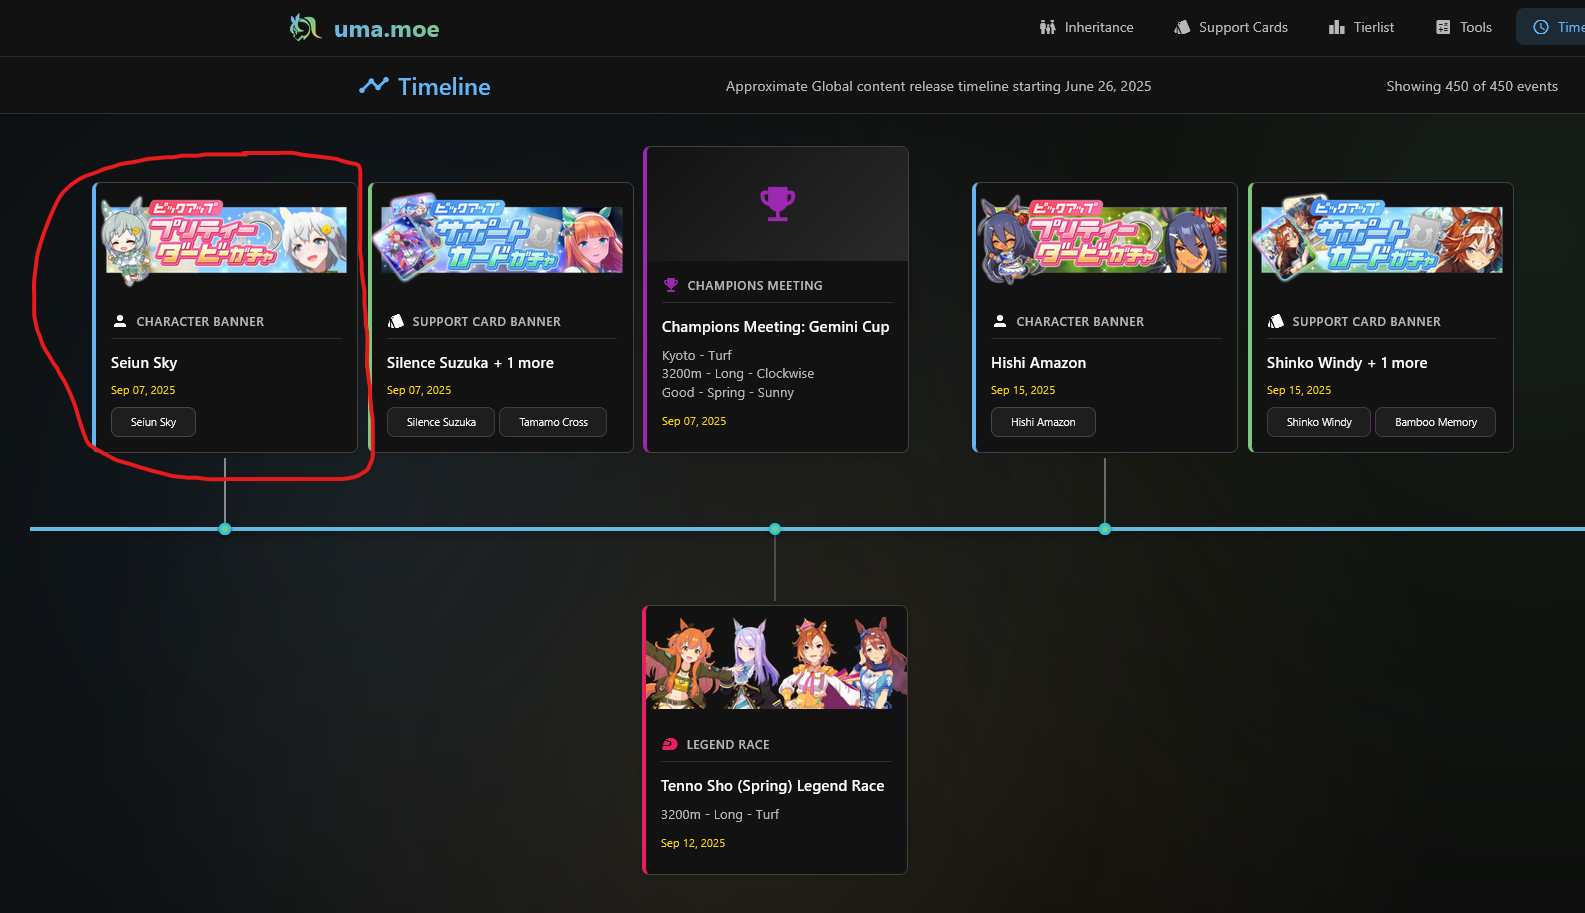This screenshot has width=1585, height=913.
Task: Click 'Champions Meeting: Gemini Cup' title
Action: pyautogui.click(x=775, y=327)
